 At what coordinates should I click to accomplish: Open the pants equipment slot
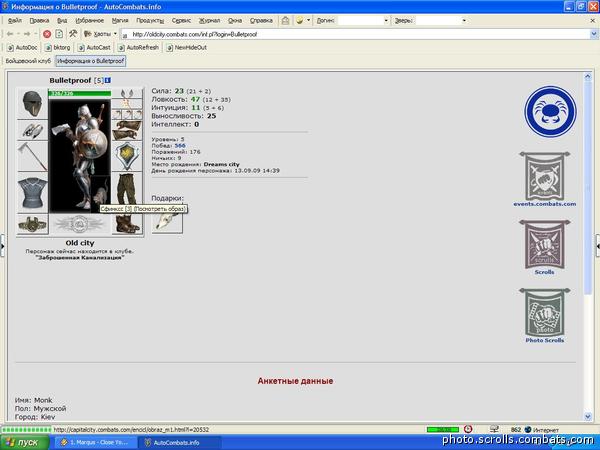click(127, 189)
